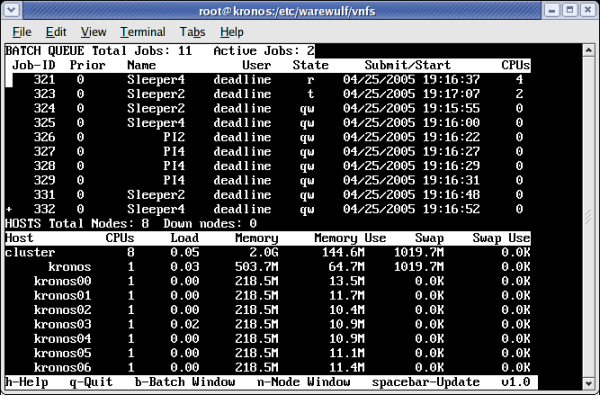Click the vertical scrollbar track
This screenshot has width=600, height=395.
click(588, 216)
